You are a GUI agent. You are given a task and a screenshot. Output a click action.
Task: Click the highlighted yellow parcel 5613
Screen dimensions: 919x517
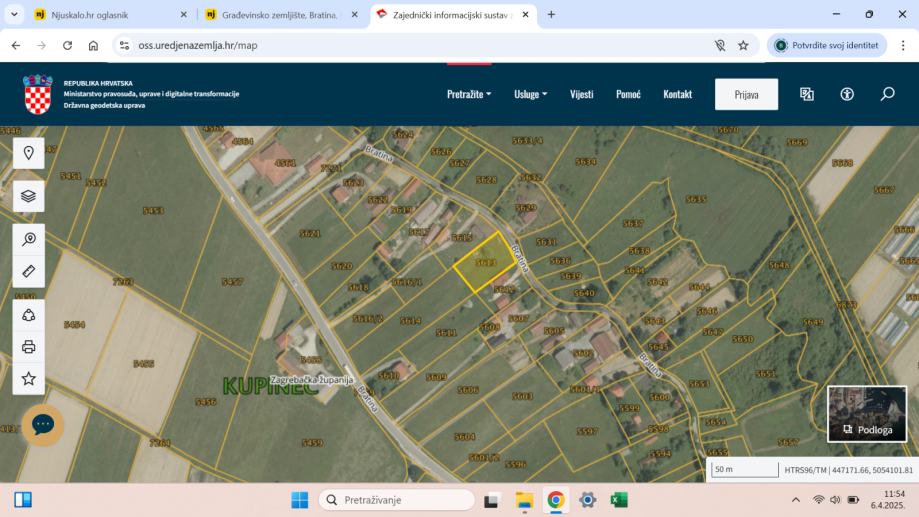tap(485, 262)
